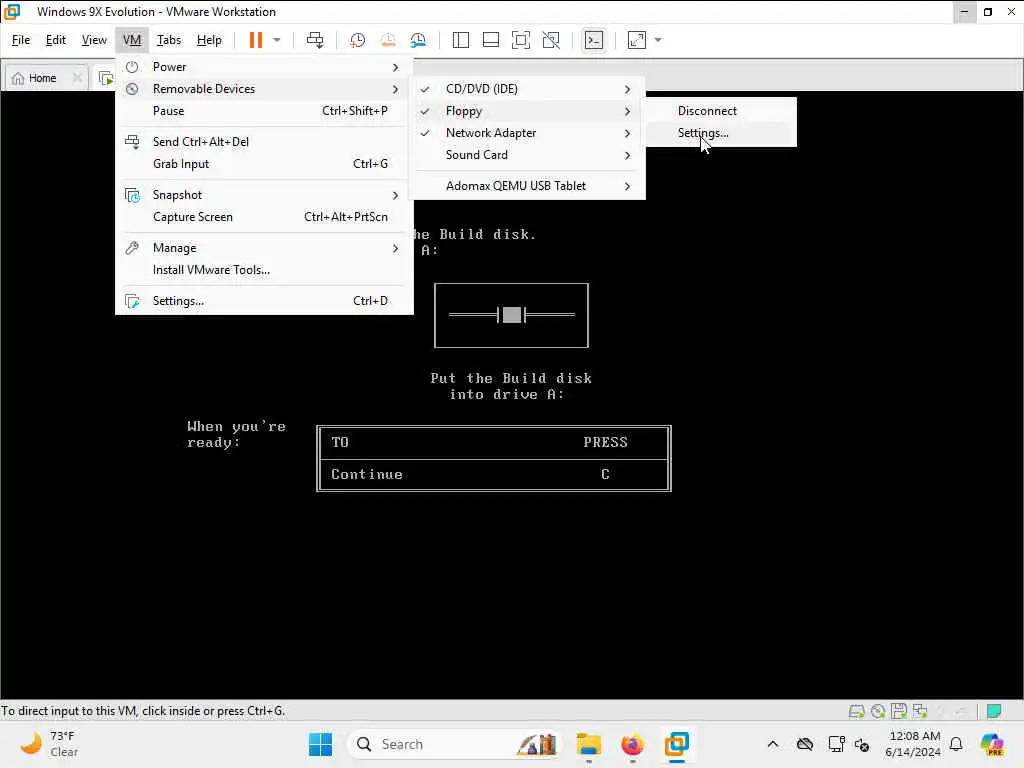Toggle the library sidebar panel icon
This screenshot has width=1024, height=768.
click(x=460, y=40)
